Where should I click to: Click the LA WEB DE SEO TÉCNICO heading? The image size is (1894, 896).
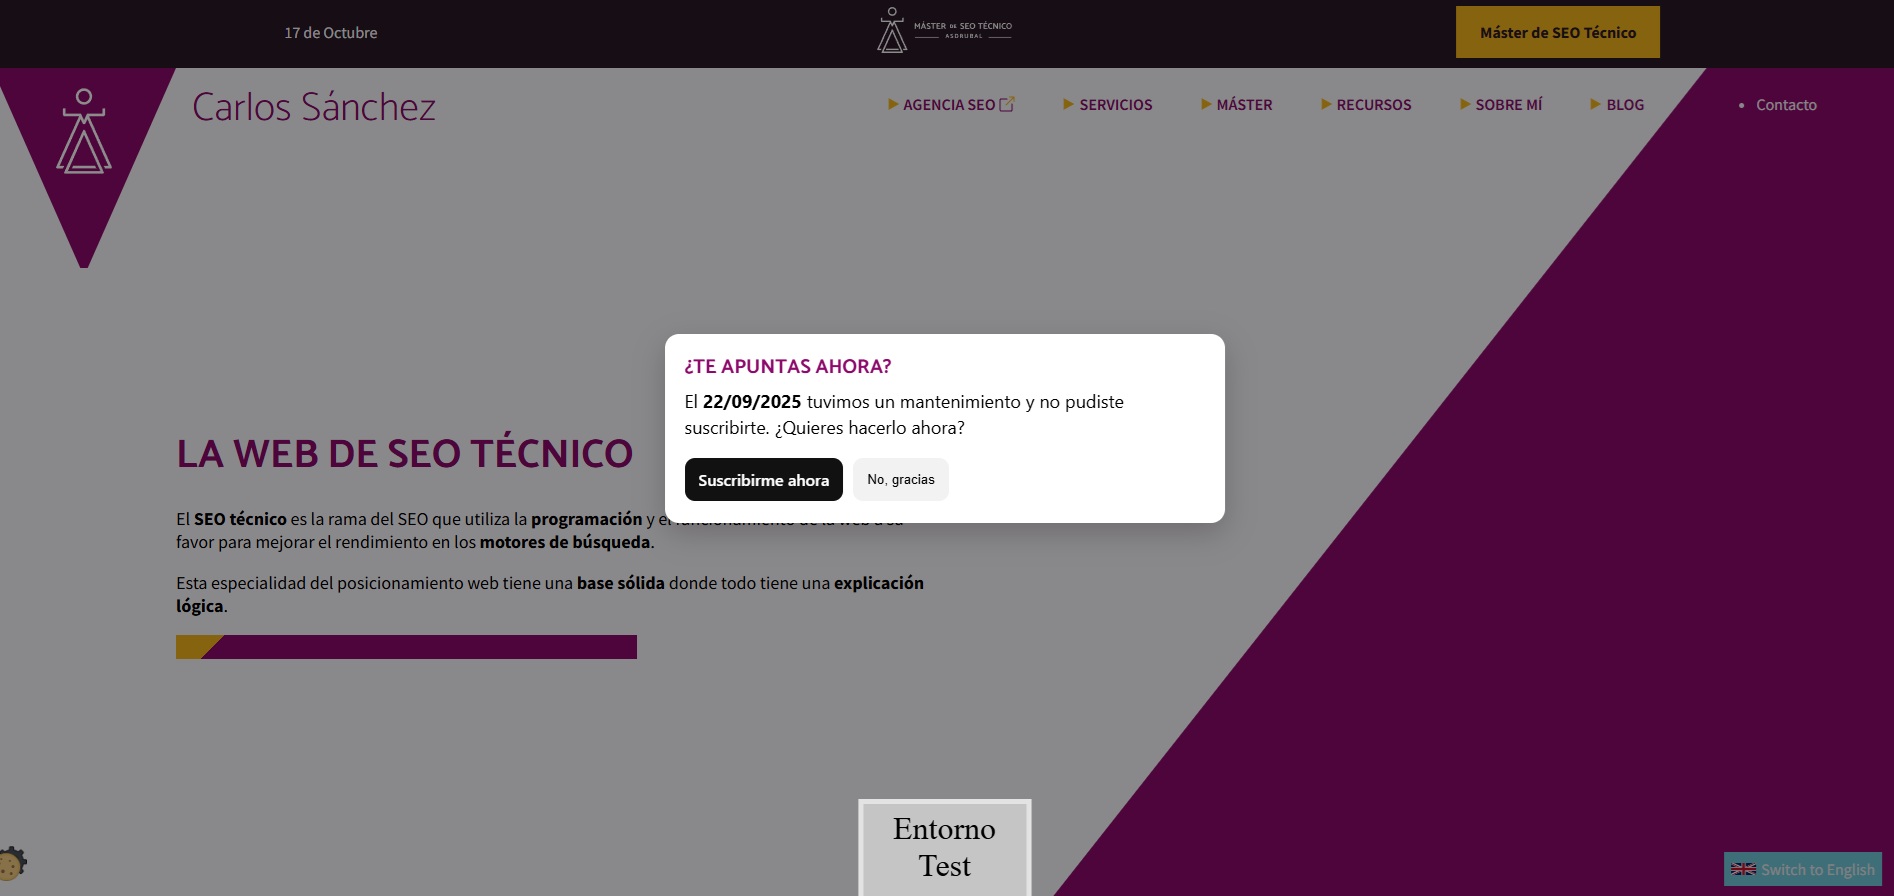(x=404, y=454)
